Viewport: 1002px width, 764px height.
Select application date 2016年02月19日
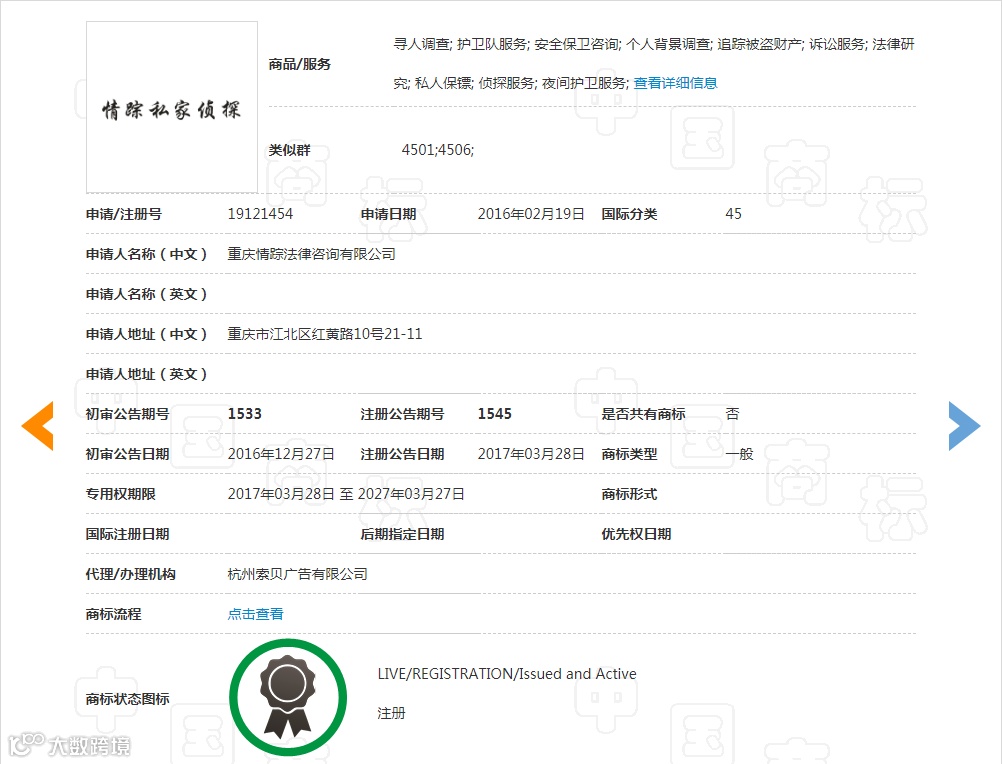pos(531,214)
